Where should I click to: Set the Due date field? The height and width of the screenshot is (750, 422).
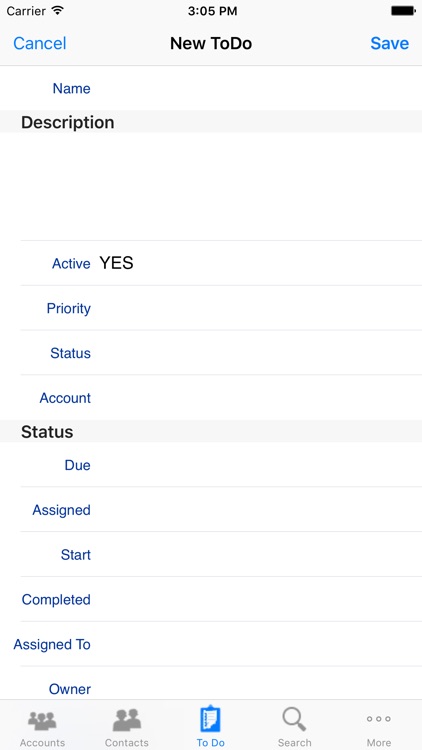click(211, 465)
